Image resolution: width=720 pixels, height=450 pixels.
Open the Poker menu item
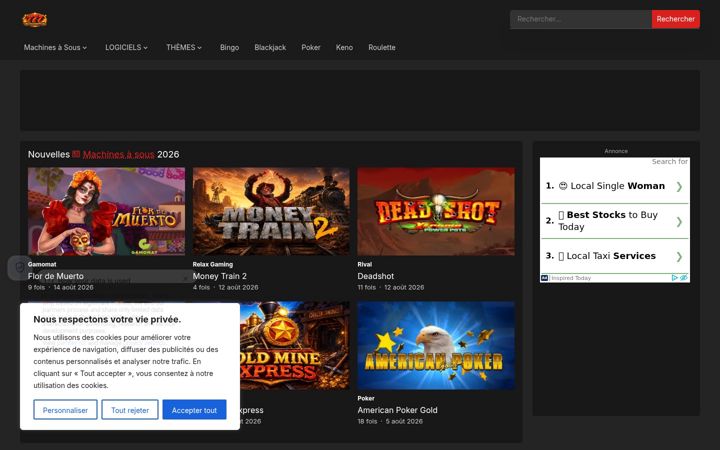pyautogui.click(x=311, y=47)
